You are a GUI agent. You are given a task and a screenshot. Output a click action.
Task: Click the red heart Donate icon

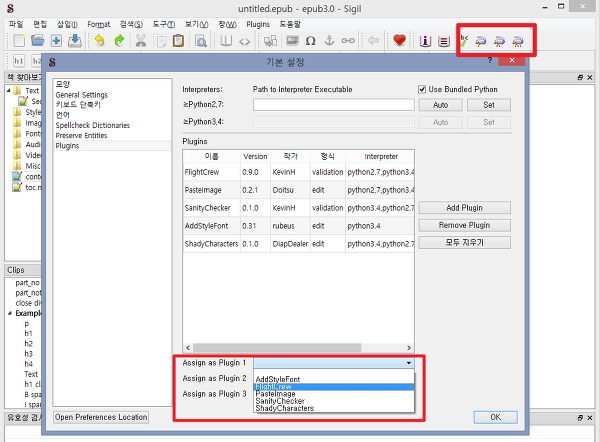399,40
